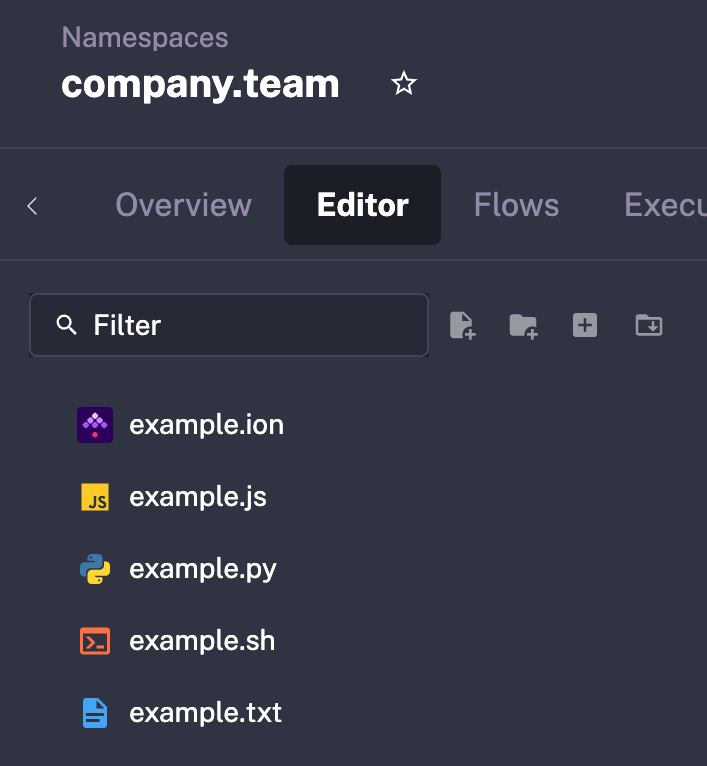707x766 pixels.
Task: Click the create new folder icon
Action: 523,325
